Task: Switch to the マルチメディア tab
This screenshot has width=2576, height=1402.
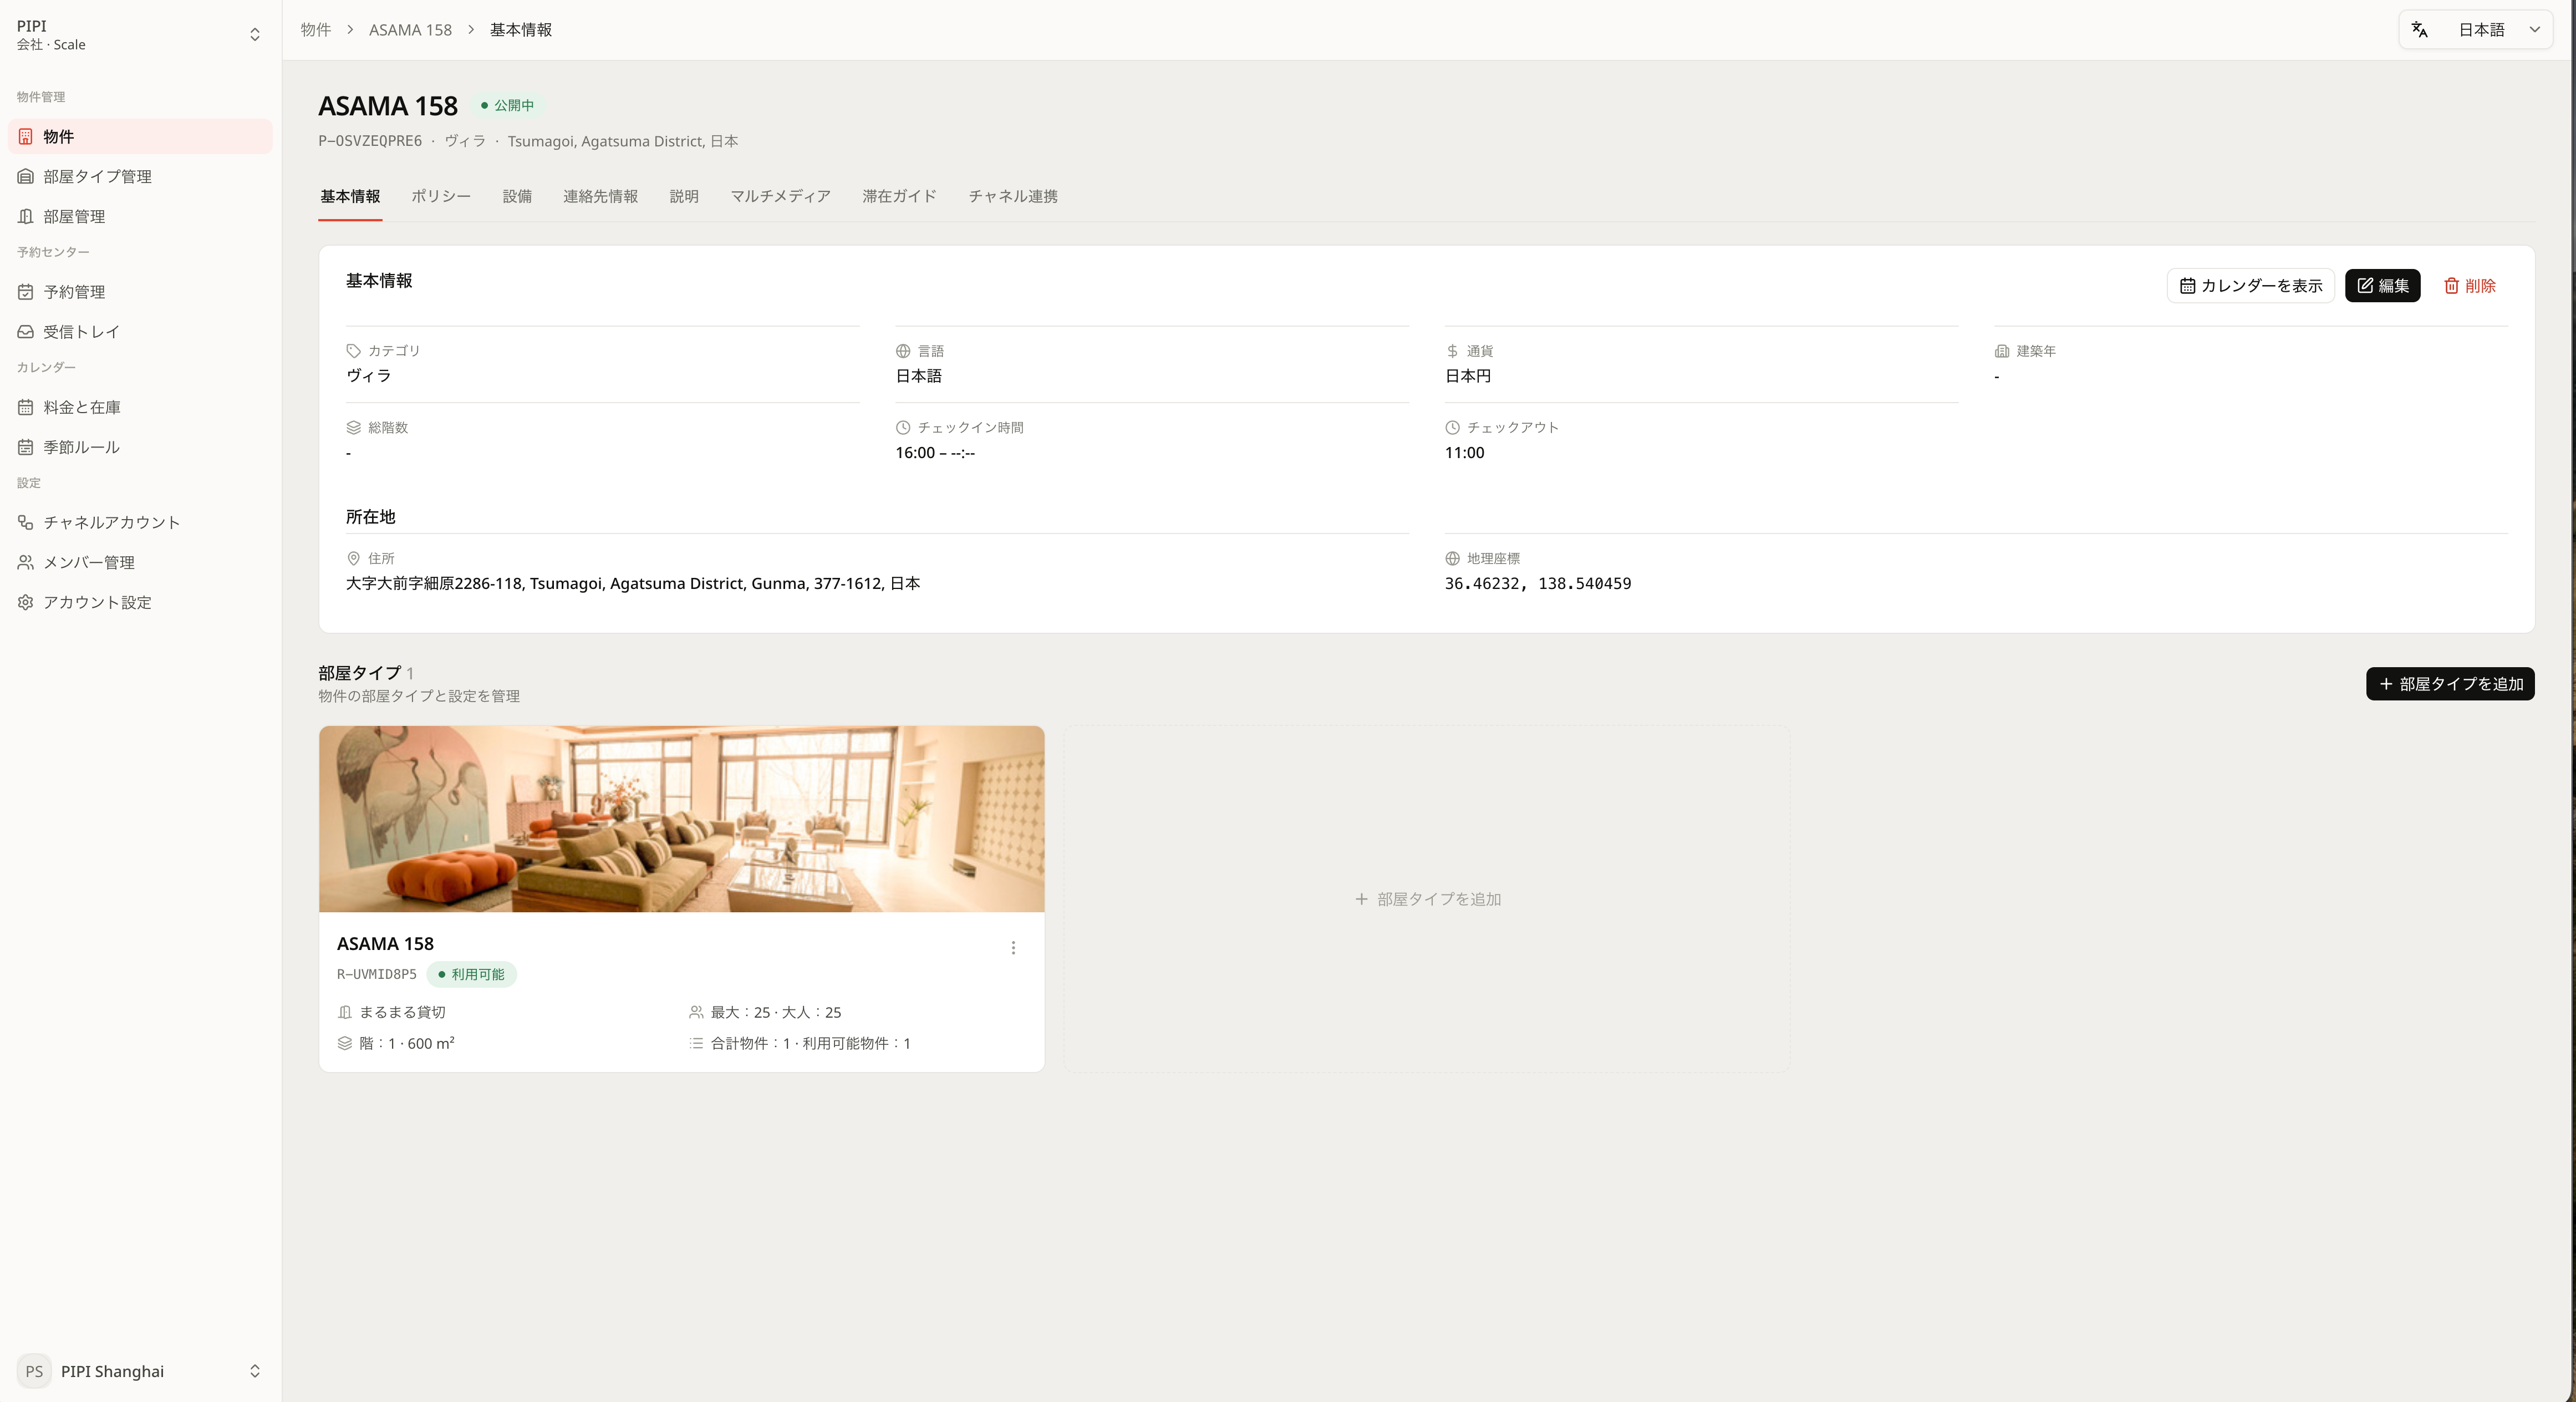Action: [780, 196]
